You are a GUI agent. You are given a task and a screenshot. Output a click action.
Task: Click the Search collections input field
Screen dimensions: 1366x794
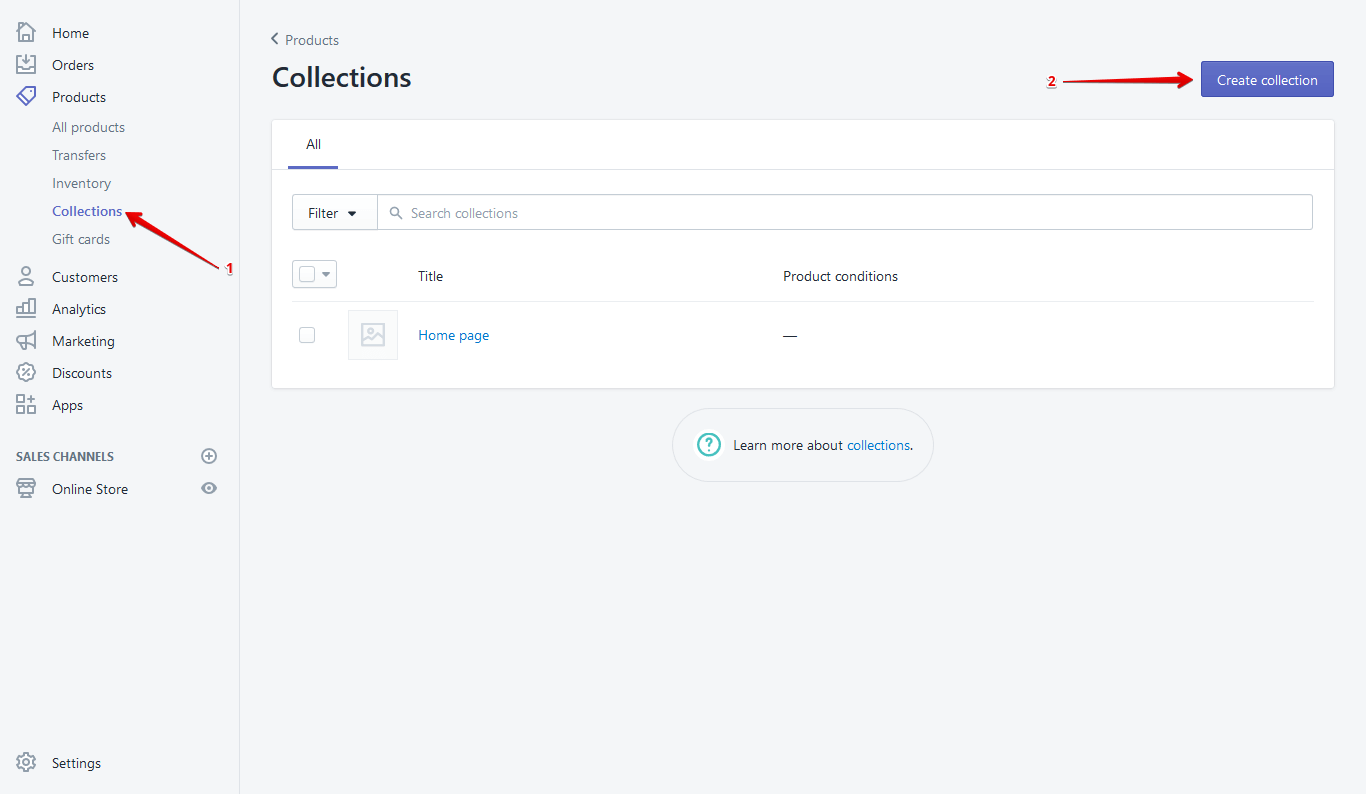(x=850, y=213)
